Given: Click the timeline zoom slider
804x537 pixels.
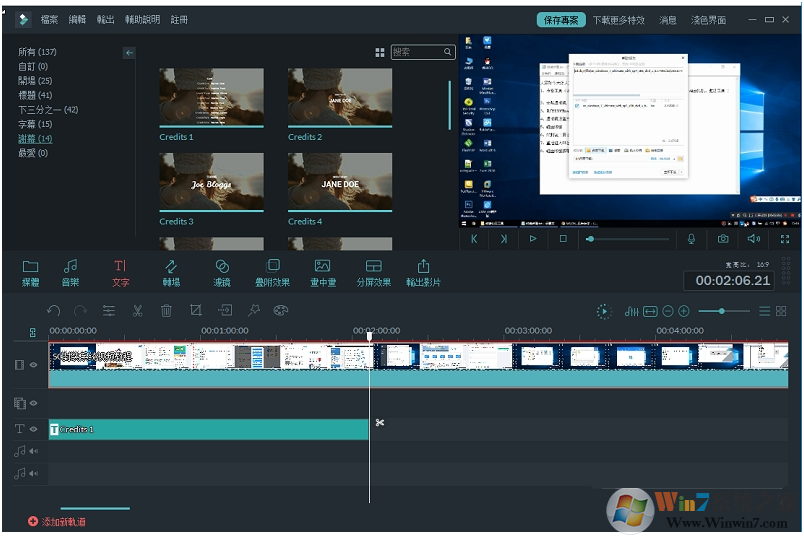Looking at the screenshot, I should coord(721,311).
